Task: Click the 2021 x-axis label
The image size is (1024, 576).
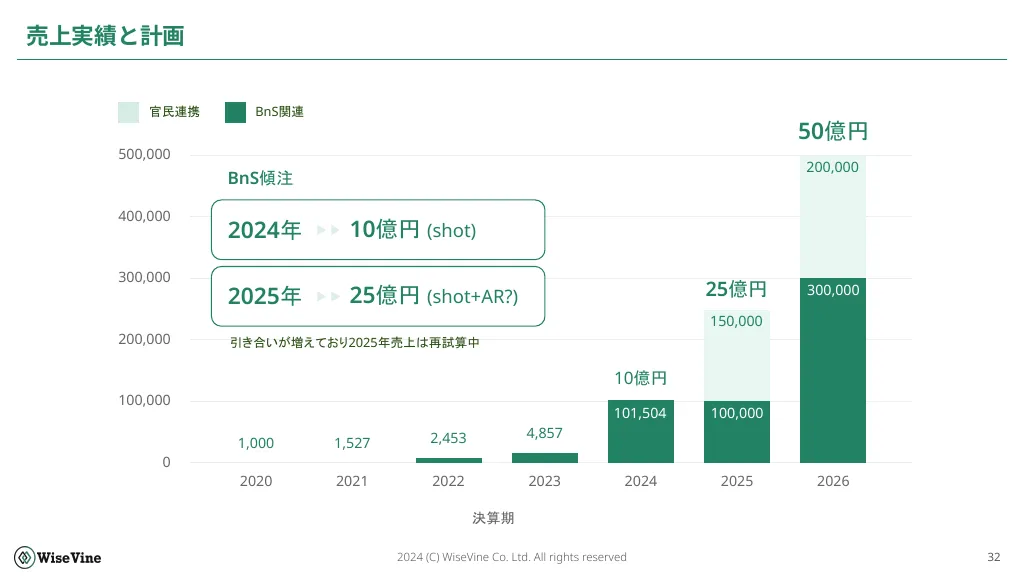Action: click(x=352, y=481)
